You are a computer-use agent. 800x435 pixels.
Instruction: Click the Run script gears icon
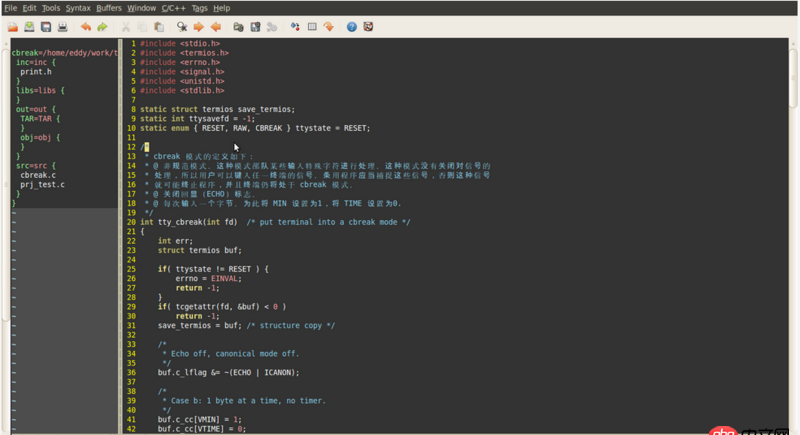[x=271, y=27]
